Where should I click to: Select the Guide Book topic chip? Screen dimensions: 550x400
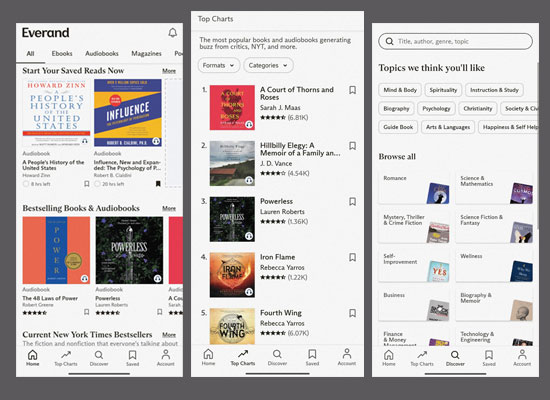click(x=398, y=127)
